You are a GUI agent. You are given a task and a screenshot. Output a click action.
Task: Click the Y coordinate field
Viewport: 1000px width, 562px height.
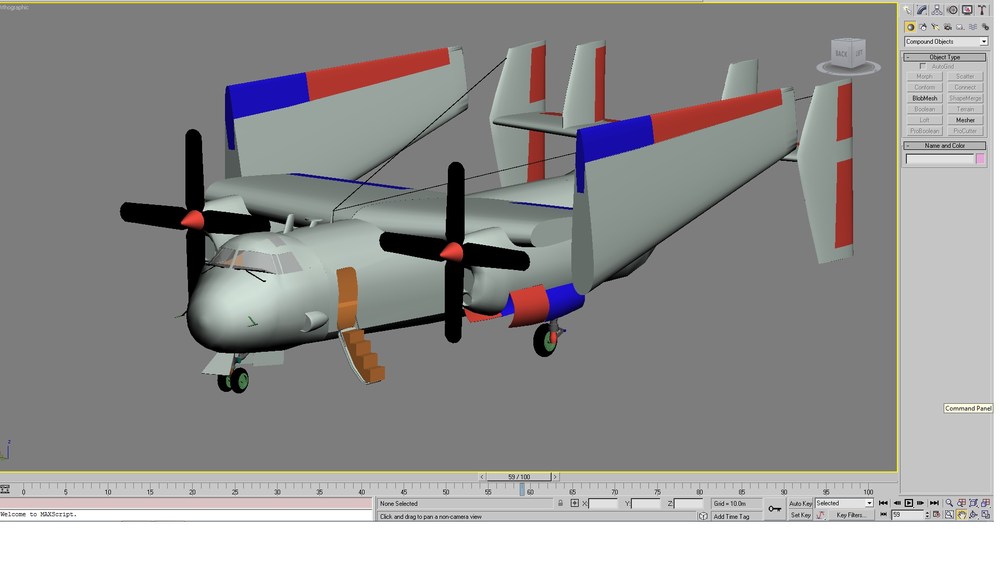click(x=646, y=503)
